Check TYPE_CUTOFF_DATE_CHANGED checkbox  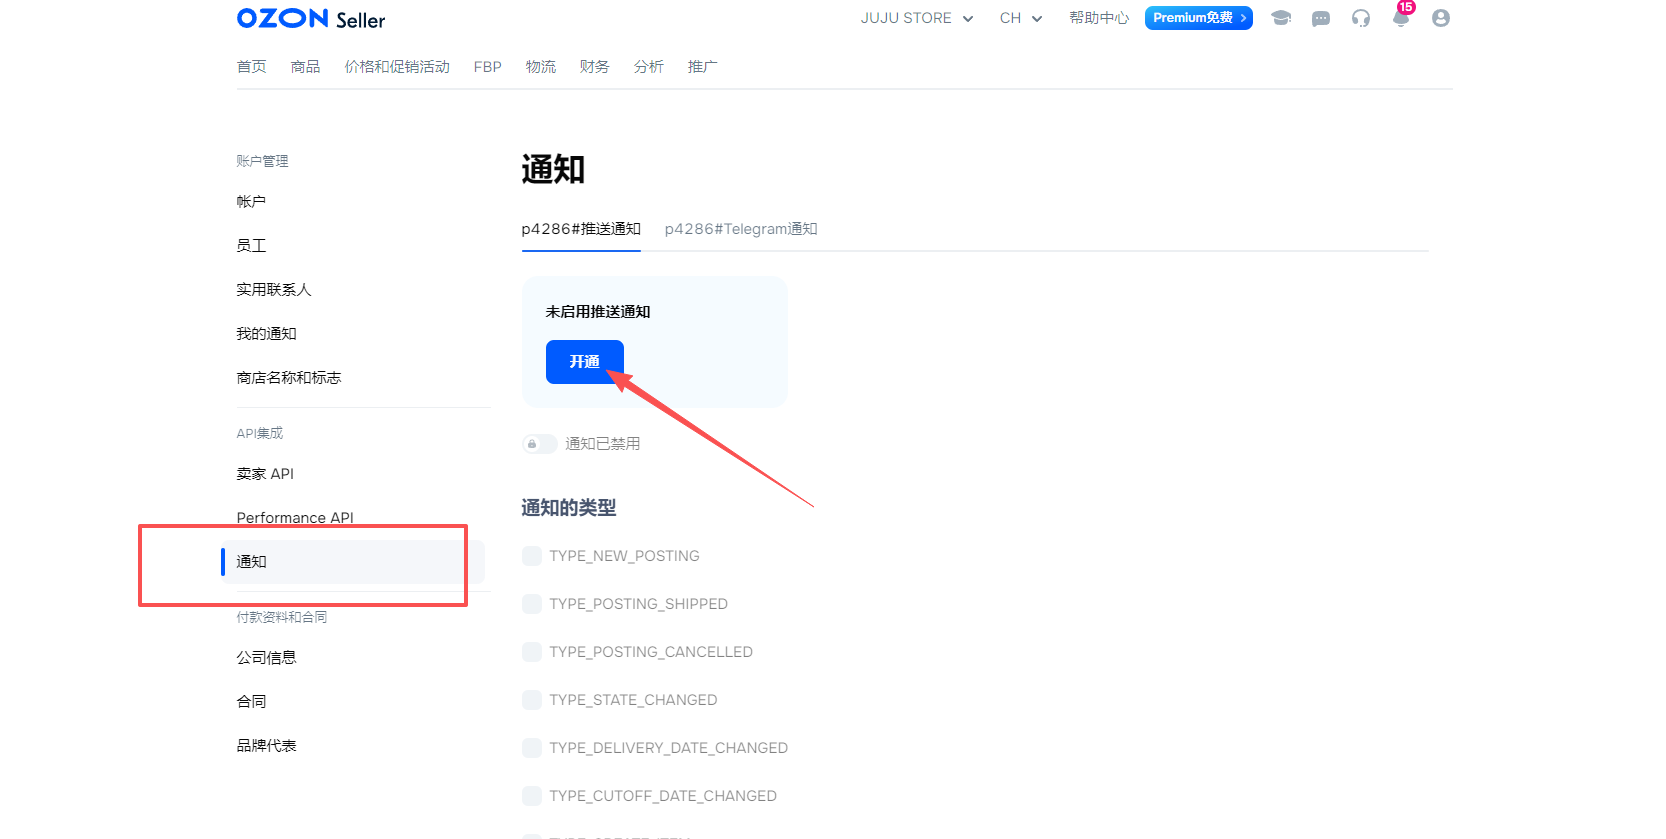pyautogui.click(x=532, y=796)
